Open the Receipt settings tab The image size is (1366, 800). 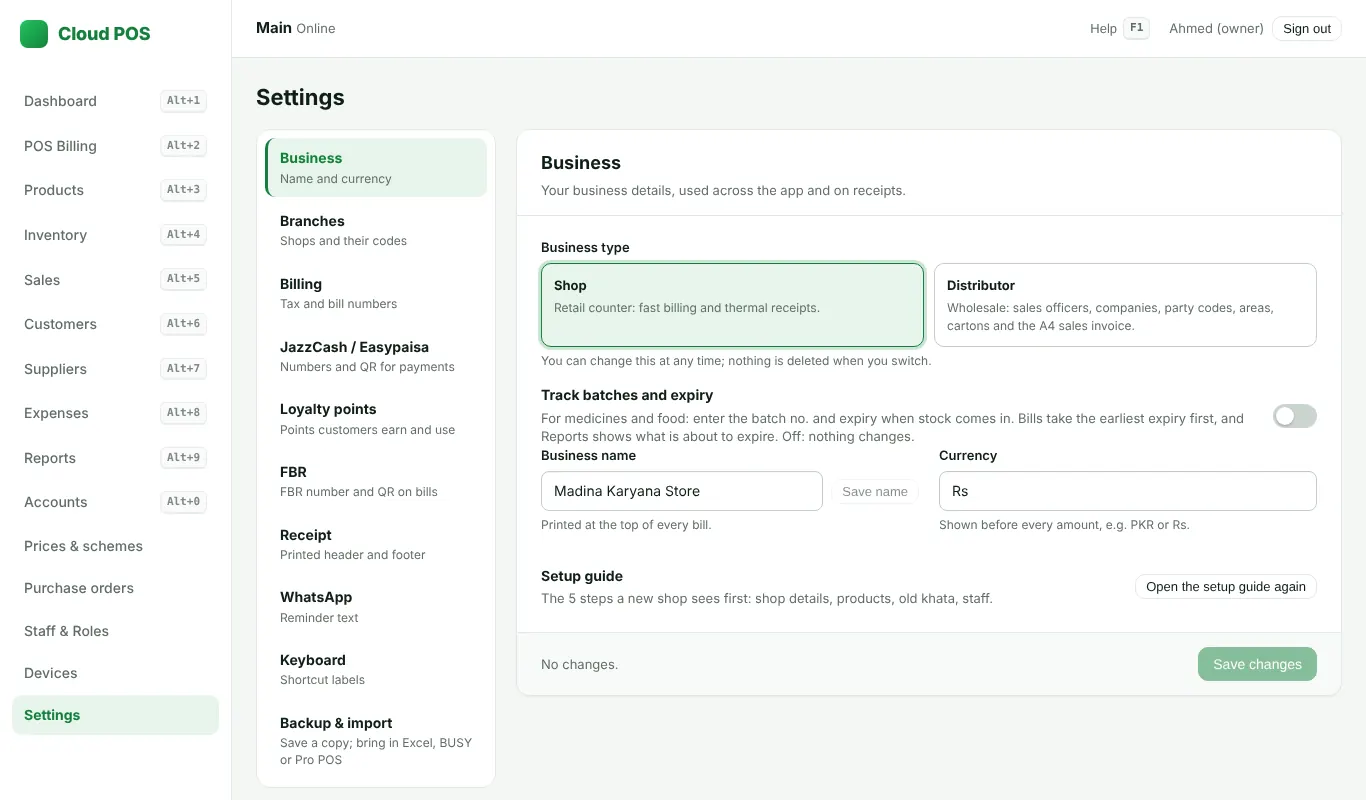376,544
